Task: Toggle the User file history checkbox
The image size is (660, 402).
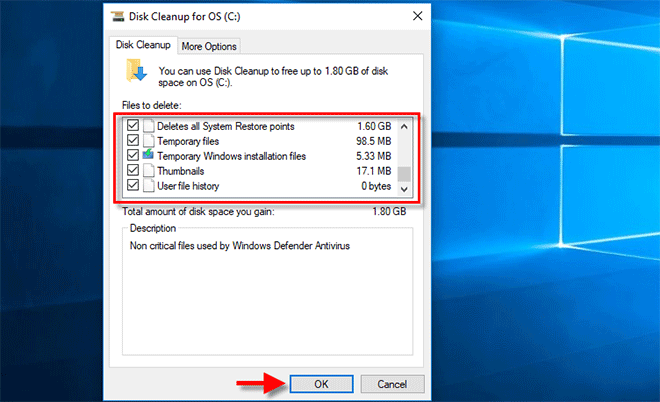Action: (x=133, y=185)
